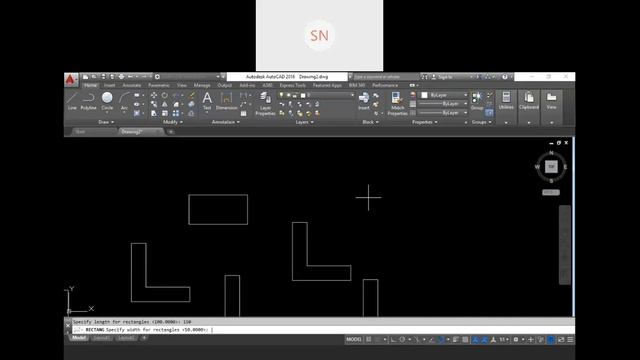Expand the Groups panel
The width and height of the screenshot is (640, 360).
point(482,122)
